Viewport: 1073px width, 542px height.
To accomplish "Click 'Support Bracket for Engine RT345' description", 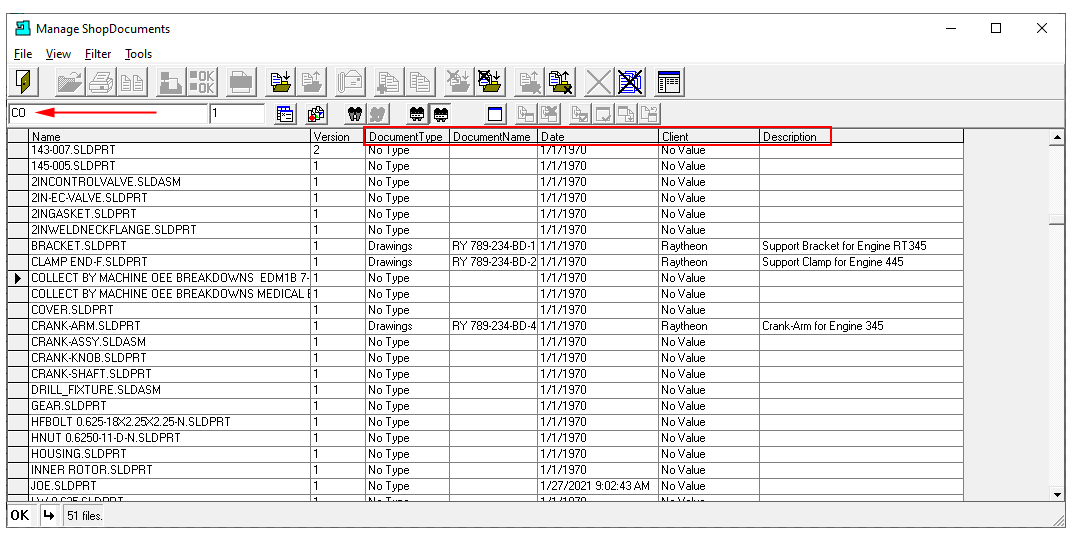I will coord(844,246).
